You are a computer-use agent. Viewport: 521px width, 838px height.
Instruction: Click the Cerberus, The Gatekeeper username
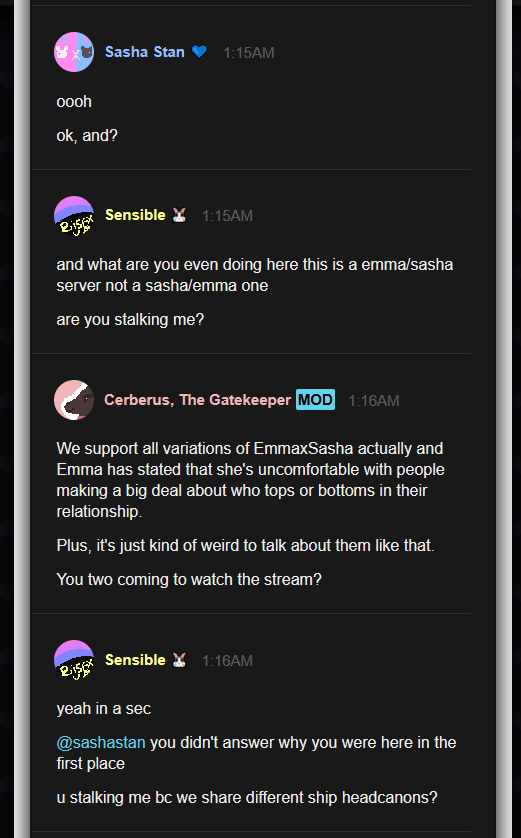click(197, 400)
